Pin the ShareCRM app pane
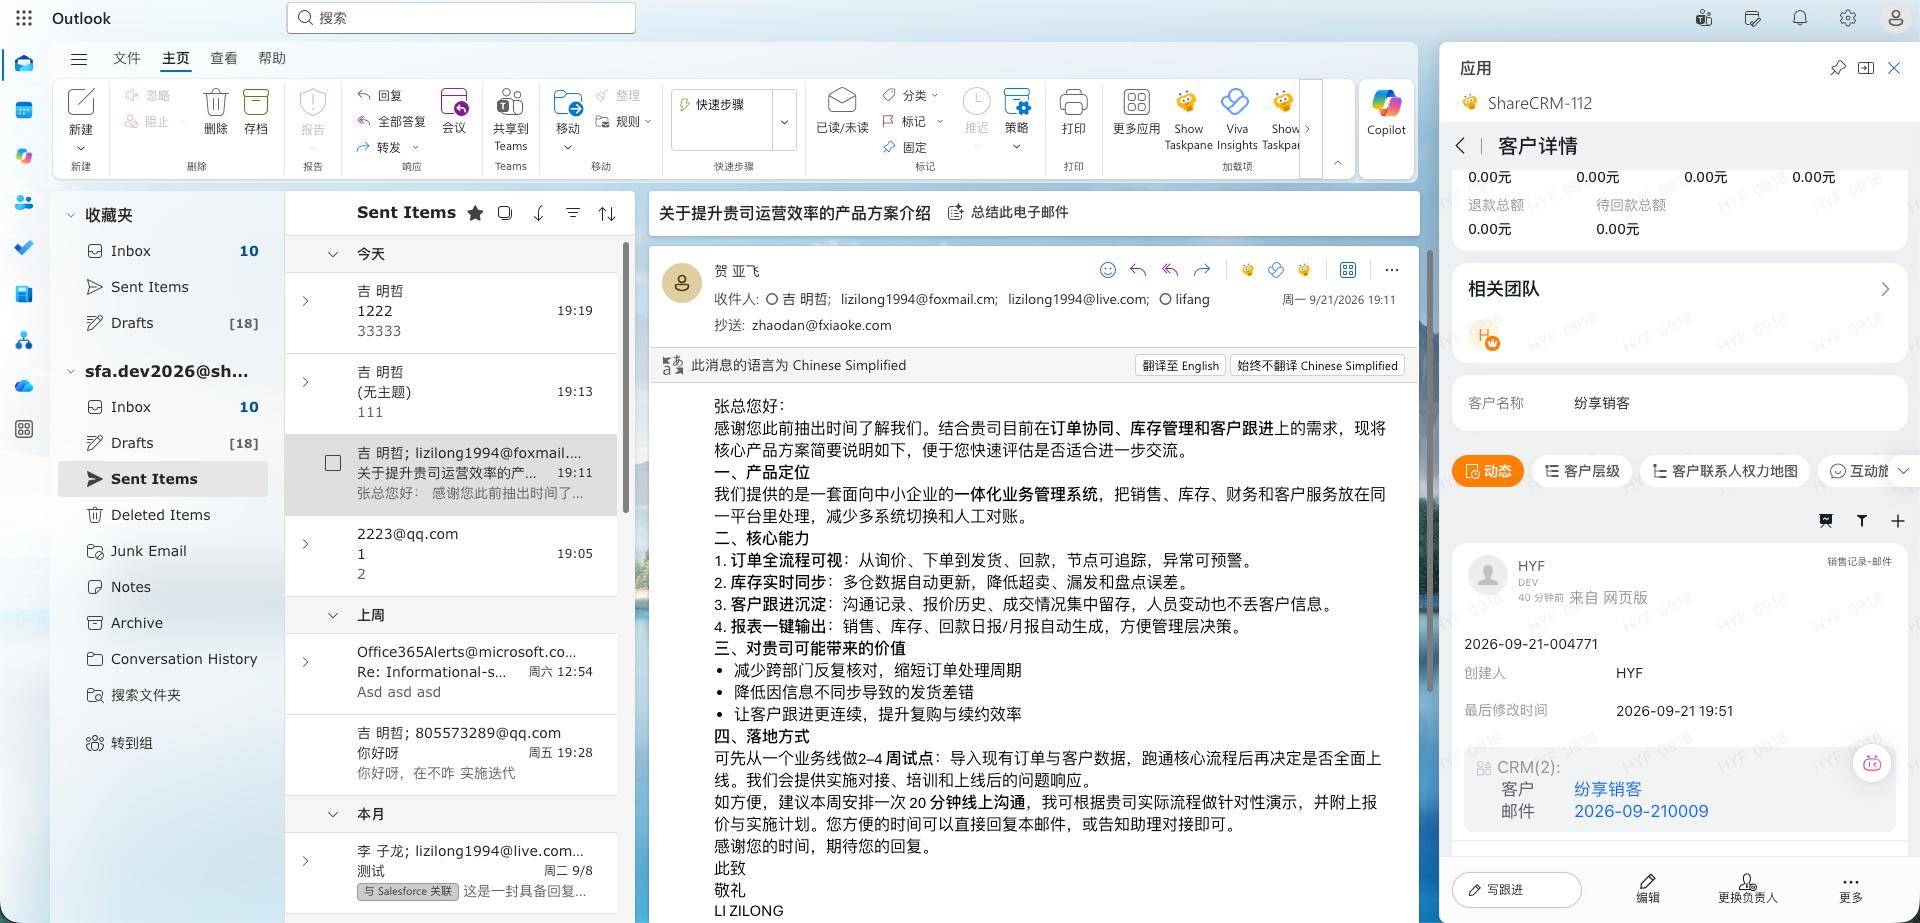The height and width of the screenshot is (923, 1920). coord(1837,68)
